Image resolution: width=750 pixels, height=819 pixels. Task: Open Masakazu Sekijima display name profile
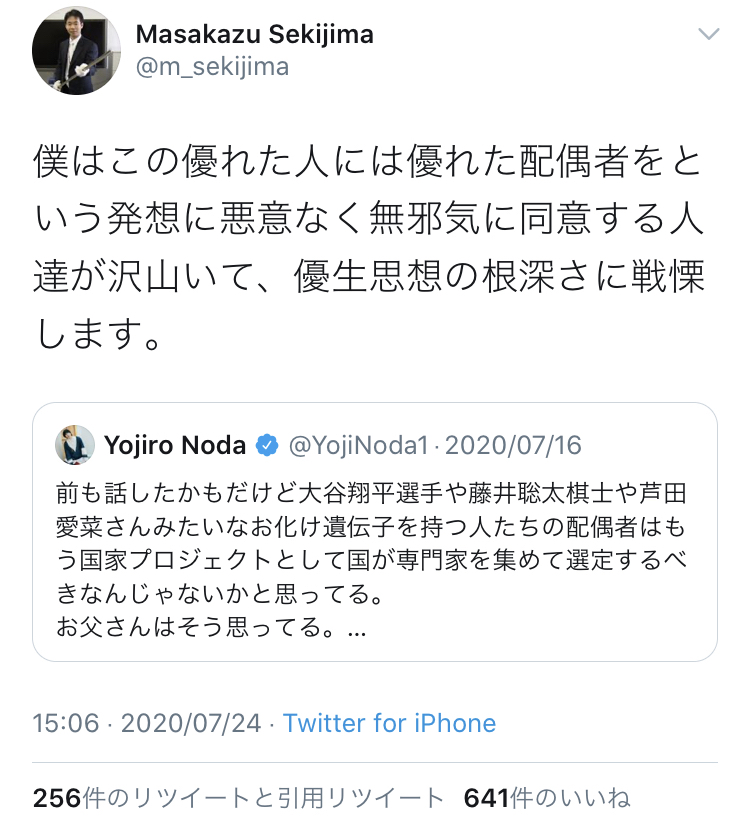point(254,34)
